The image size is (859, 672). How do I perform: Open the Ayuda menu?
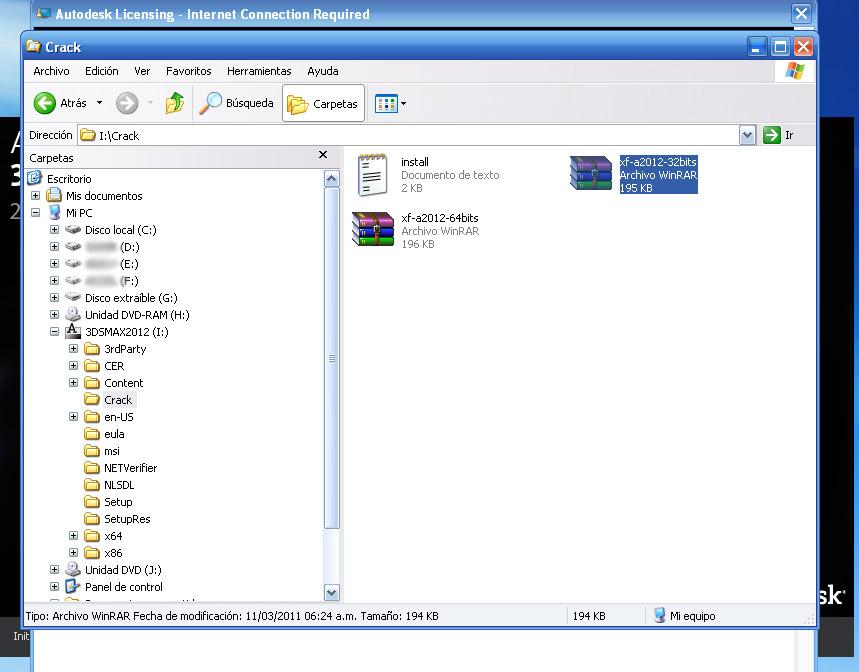click(x=323, y=71)
